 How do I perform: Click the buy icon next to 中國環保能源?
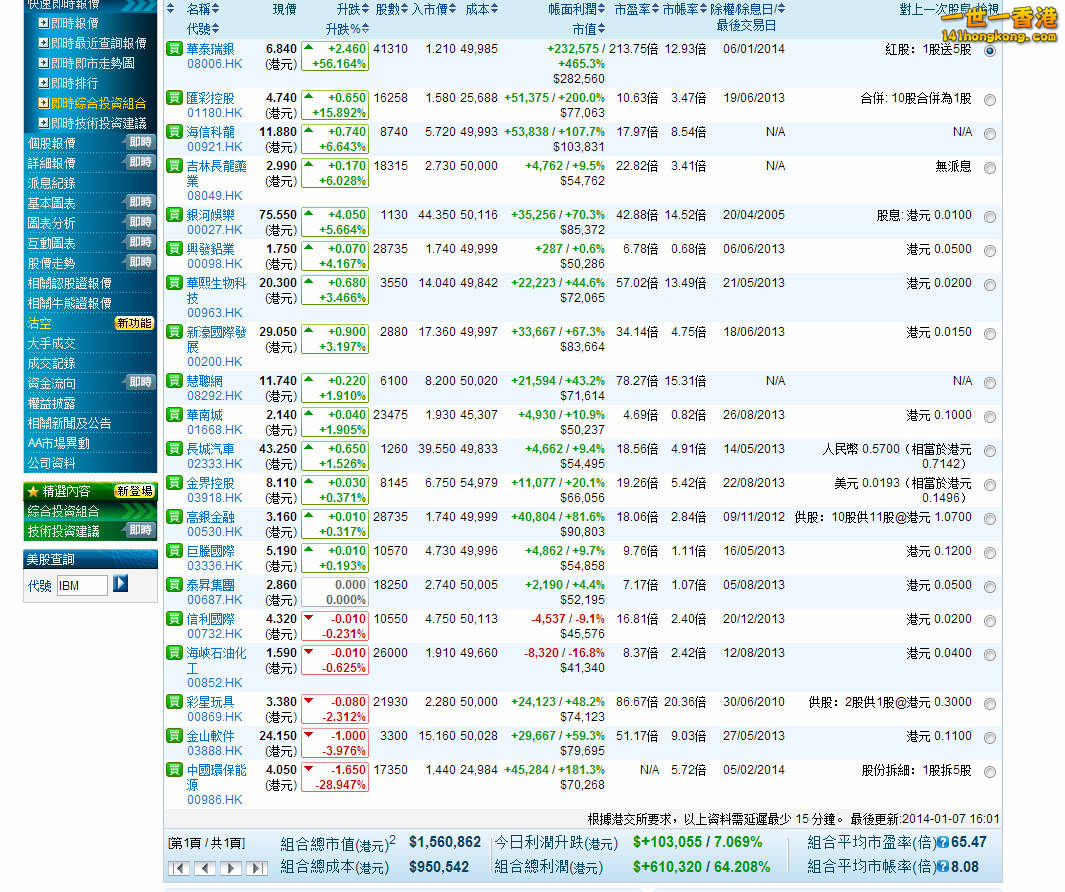pyautogui.click(x=175, y=769)
